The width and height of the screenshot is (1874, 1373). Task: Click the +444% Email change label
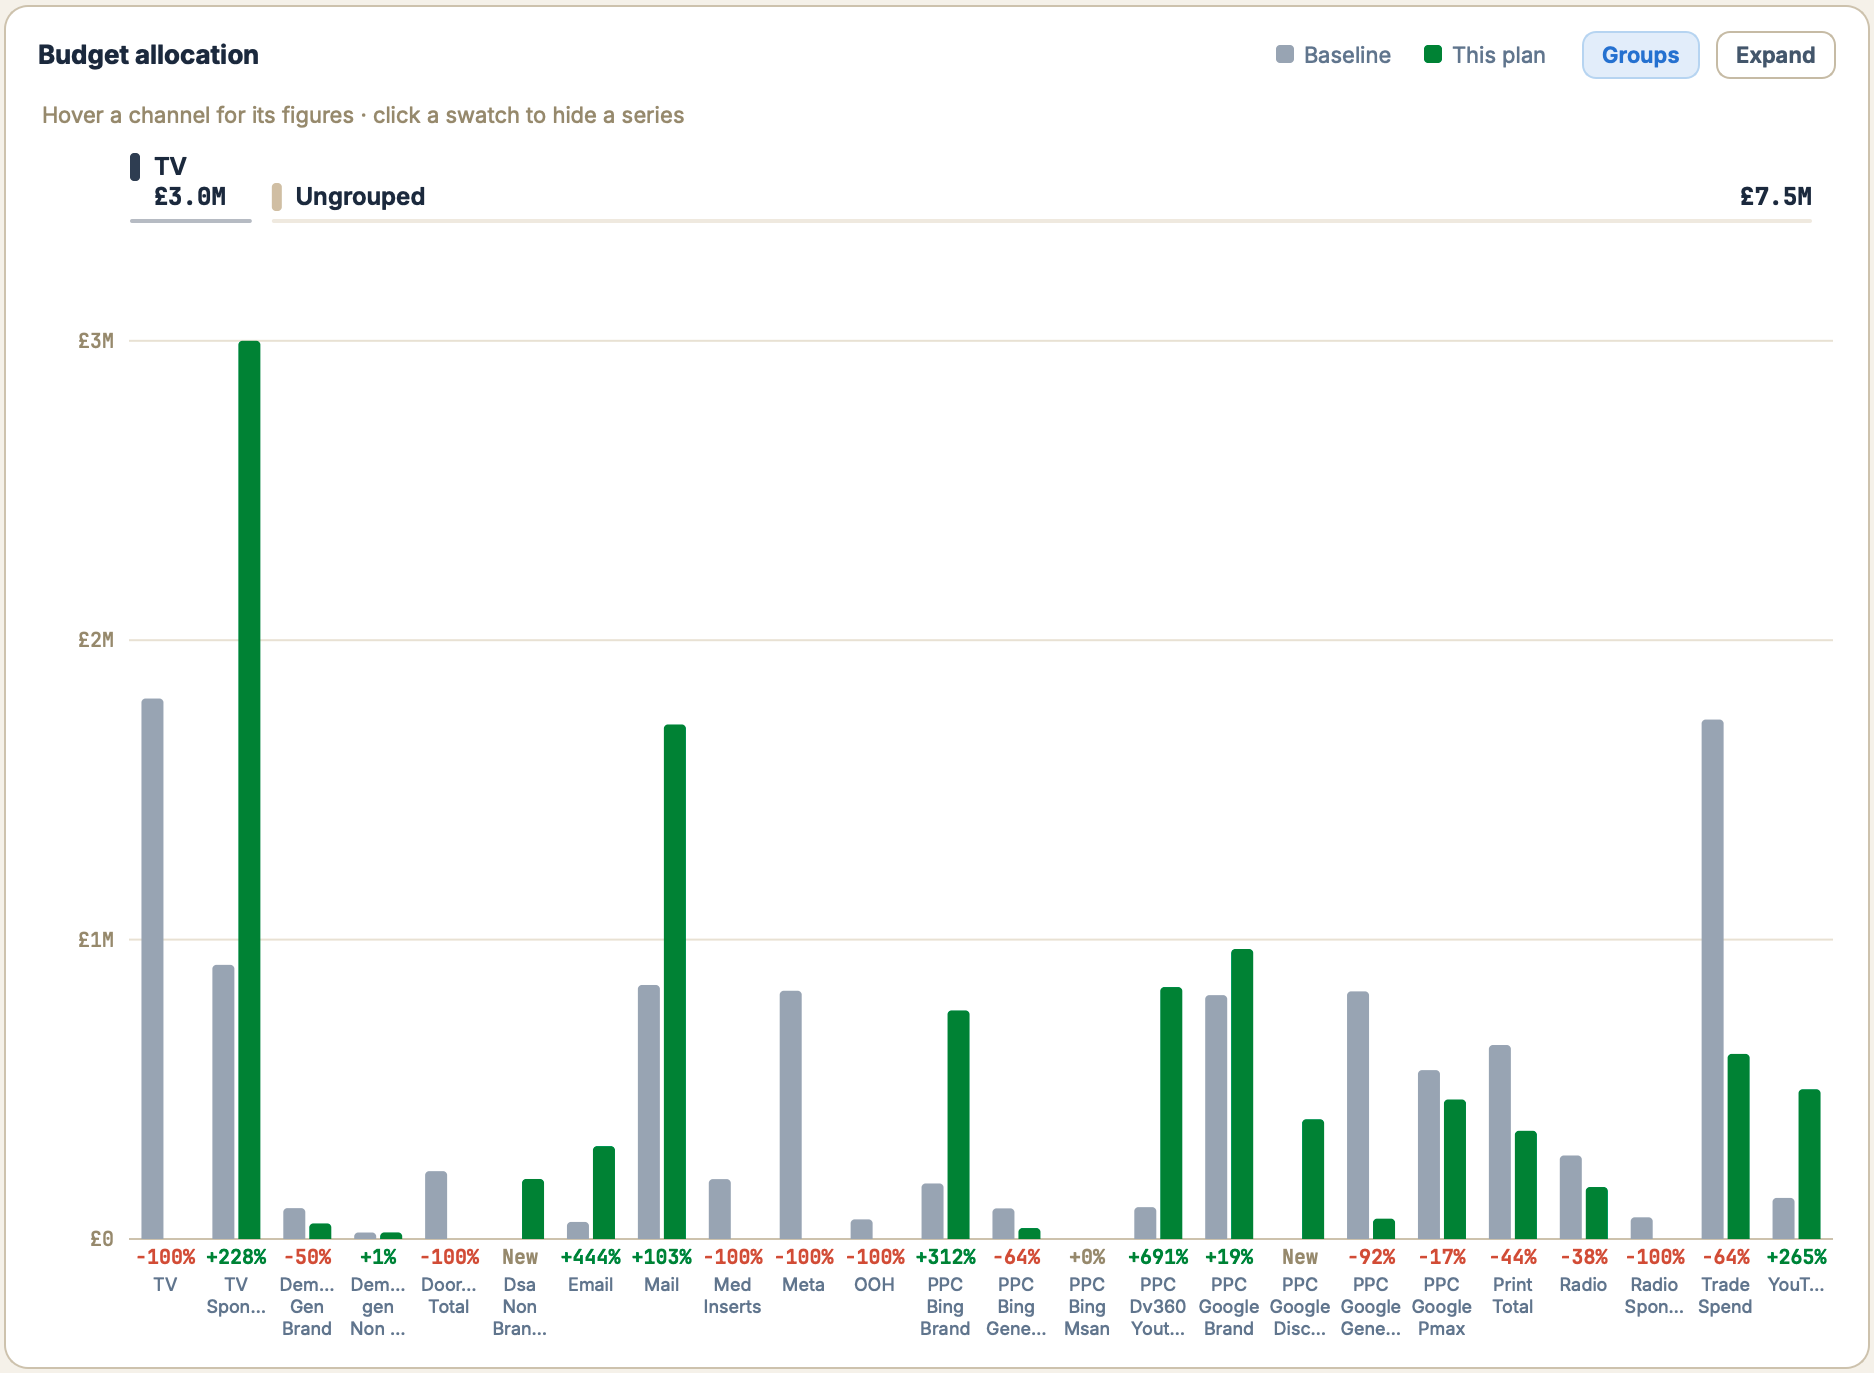[x=590, y=1257]
